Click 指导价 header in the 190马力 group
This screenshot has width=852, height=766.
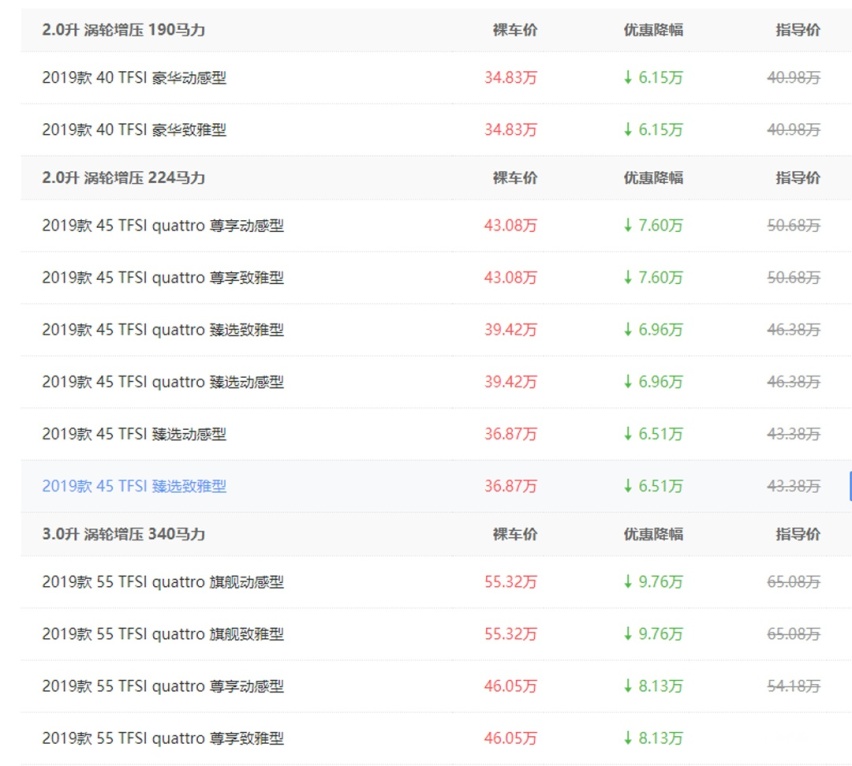[x=798, y=30]
